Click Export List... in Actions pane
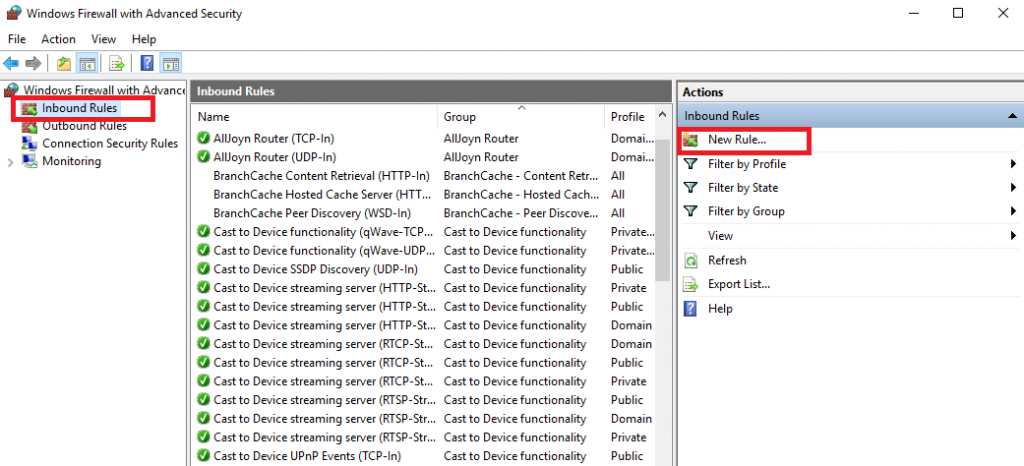 [x=739, y=285]
